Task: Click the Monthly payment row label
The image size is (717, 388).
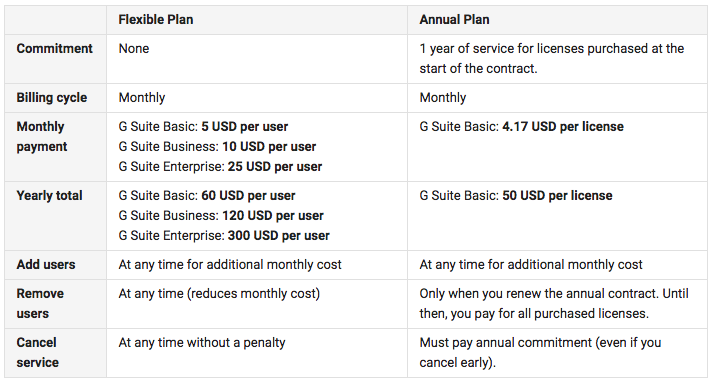Action: [42, 137]
